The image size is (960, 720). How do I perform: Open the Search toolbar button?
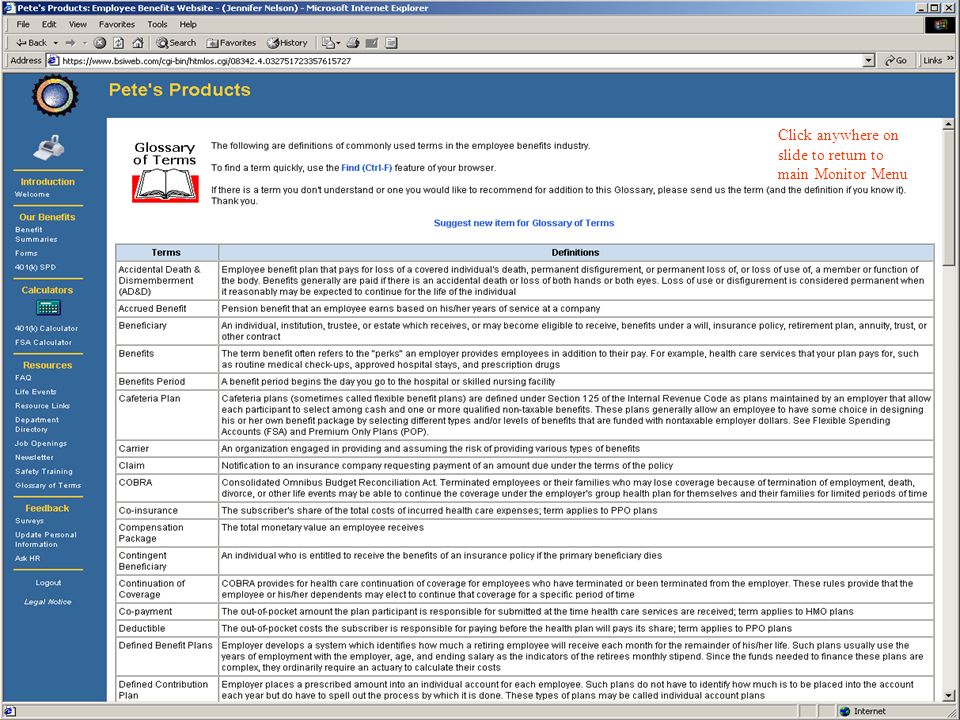[x=176, y=43]
